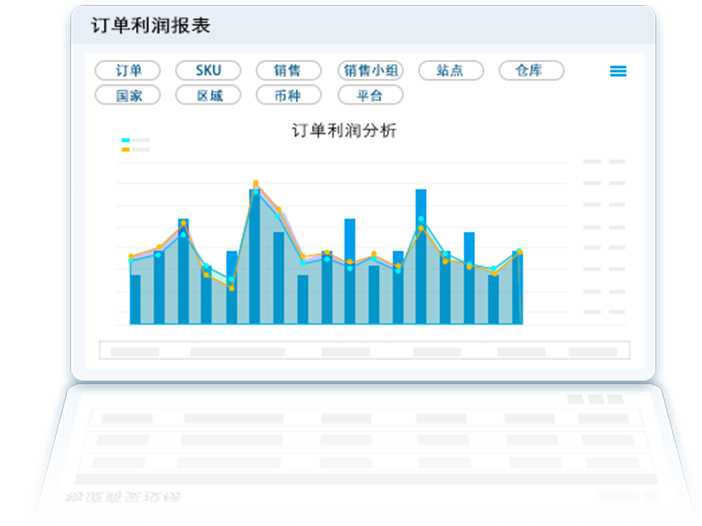Click the 订单利润报表 panel title

click(150, 26)
